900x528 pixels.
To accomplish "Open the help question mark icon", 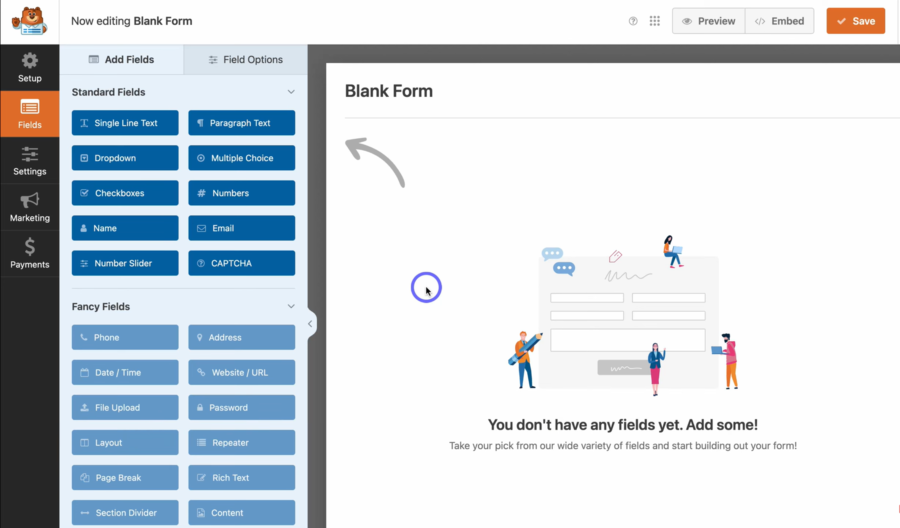I will click(x=633, y=21).
